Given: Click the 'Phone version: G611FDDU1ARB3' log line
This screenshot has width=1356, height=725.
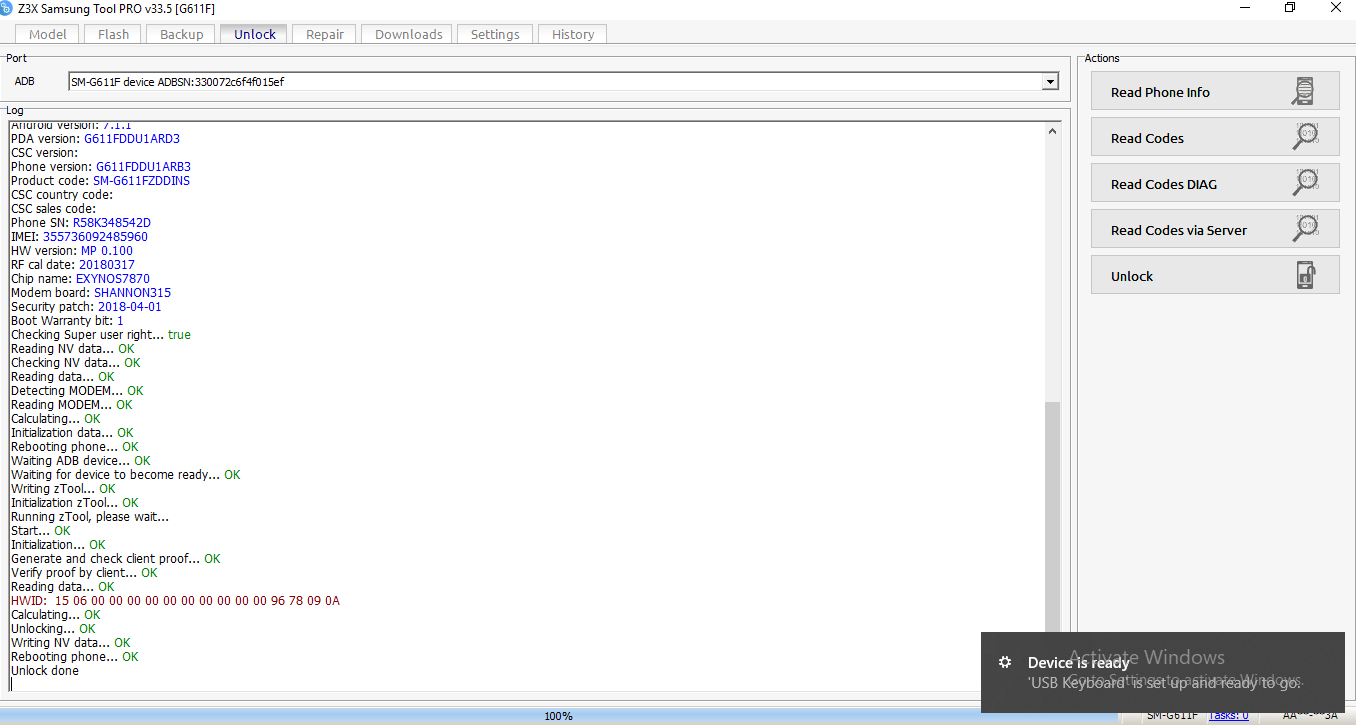Looking at the screenshot, I should [x=101, y=167].
